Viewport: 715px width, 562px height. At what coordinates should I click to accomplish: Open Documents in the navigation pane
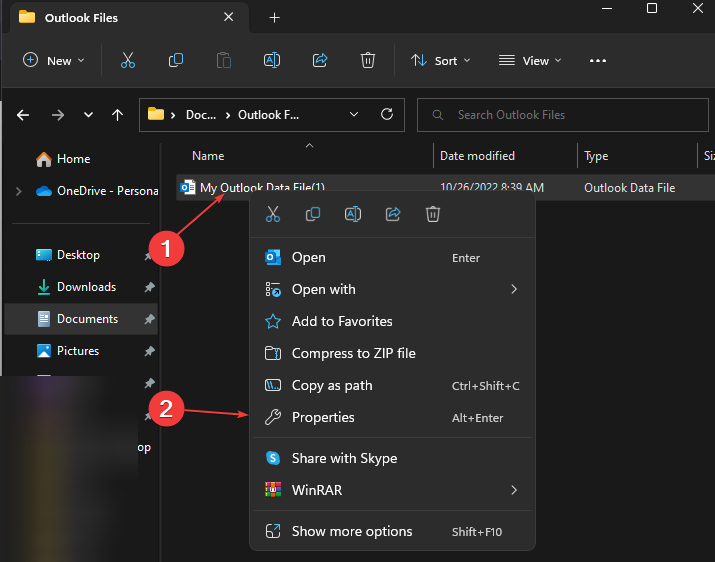(x=81, y=319)
